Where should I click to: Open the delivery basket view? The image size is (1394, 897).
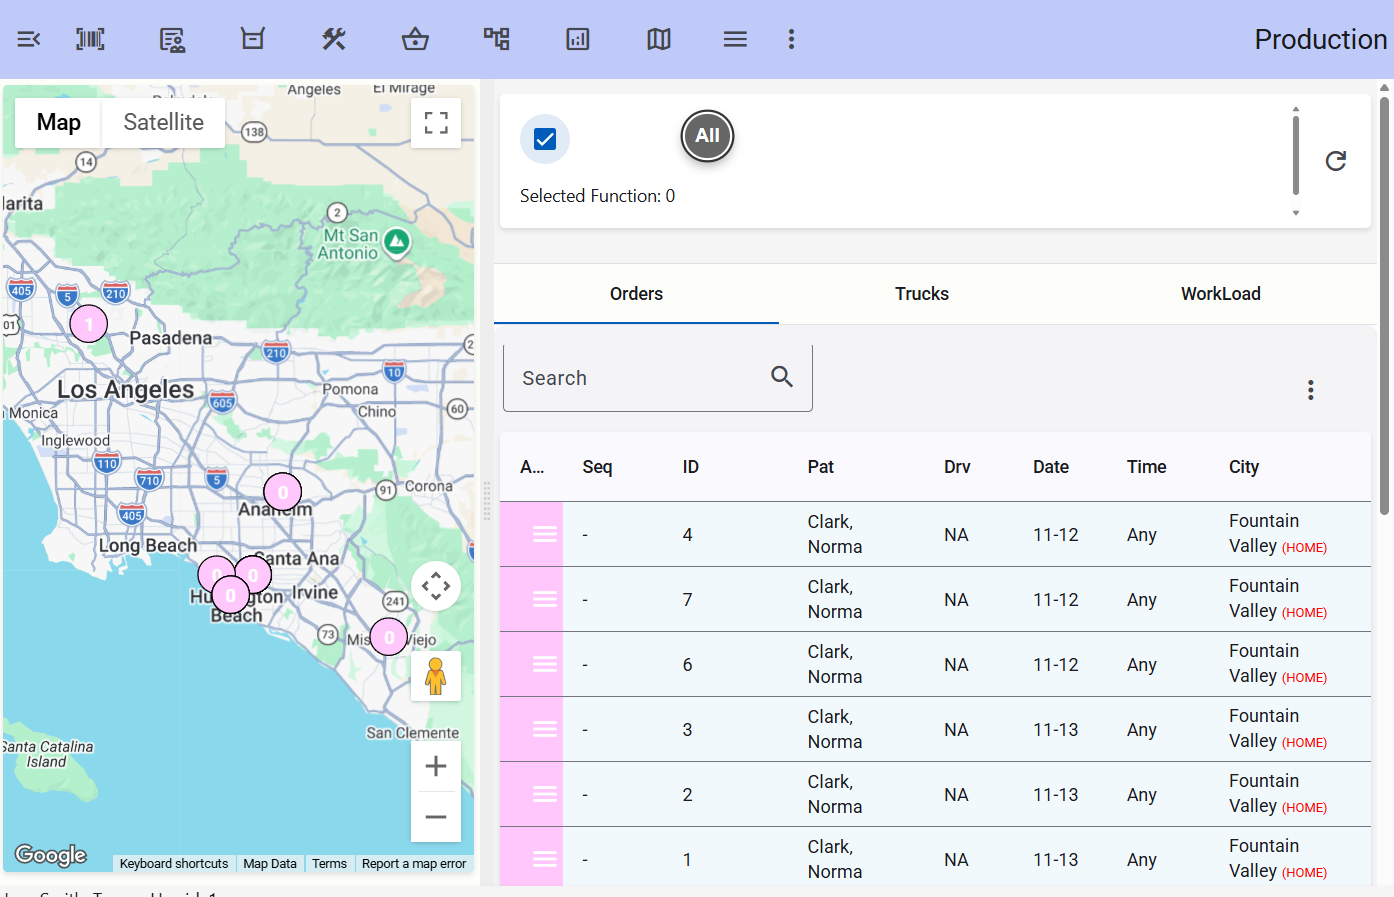click(415, 39)
